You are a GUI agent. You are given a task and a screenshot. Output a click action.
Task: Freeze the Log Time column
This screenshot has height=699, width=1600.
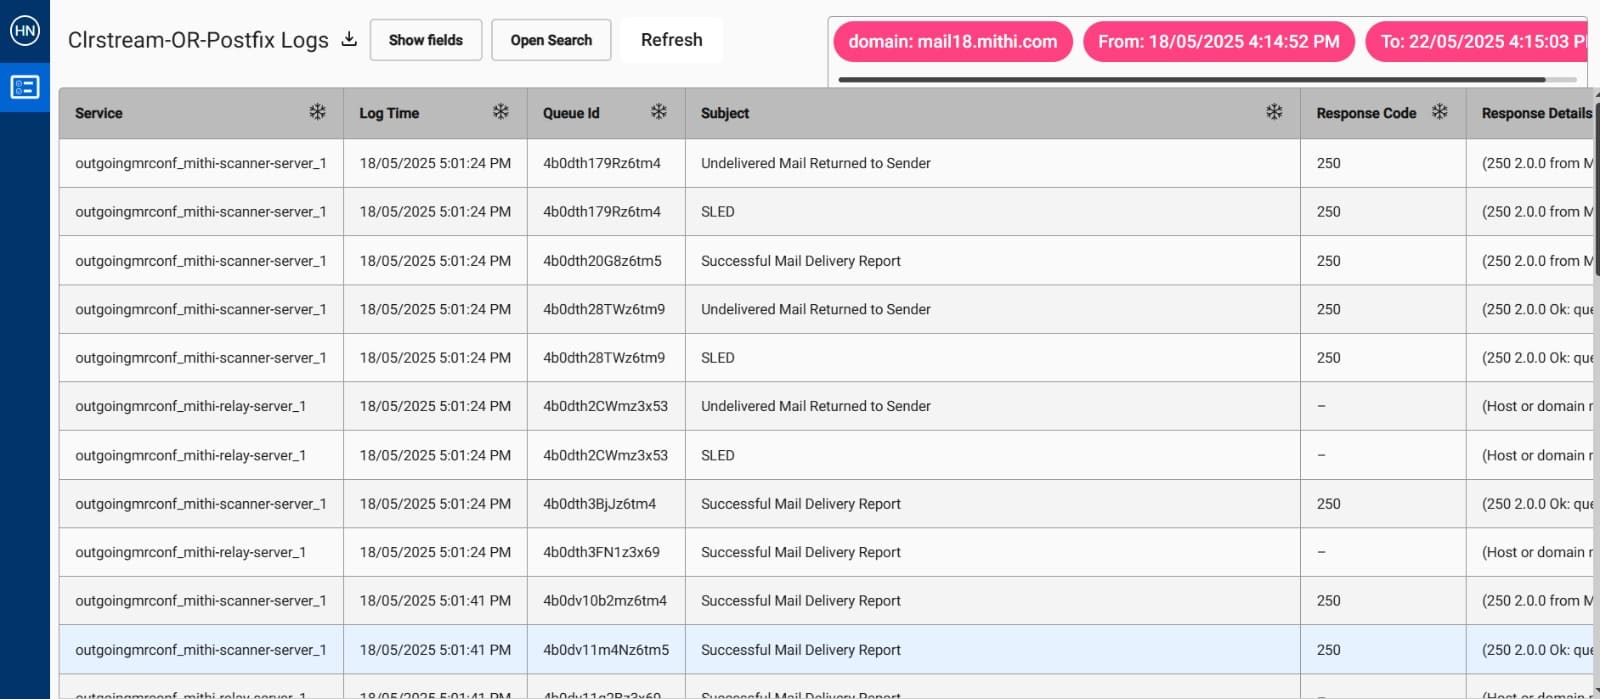point(500,112)
